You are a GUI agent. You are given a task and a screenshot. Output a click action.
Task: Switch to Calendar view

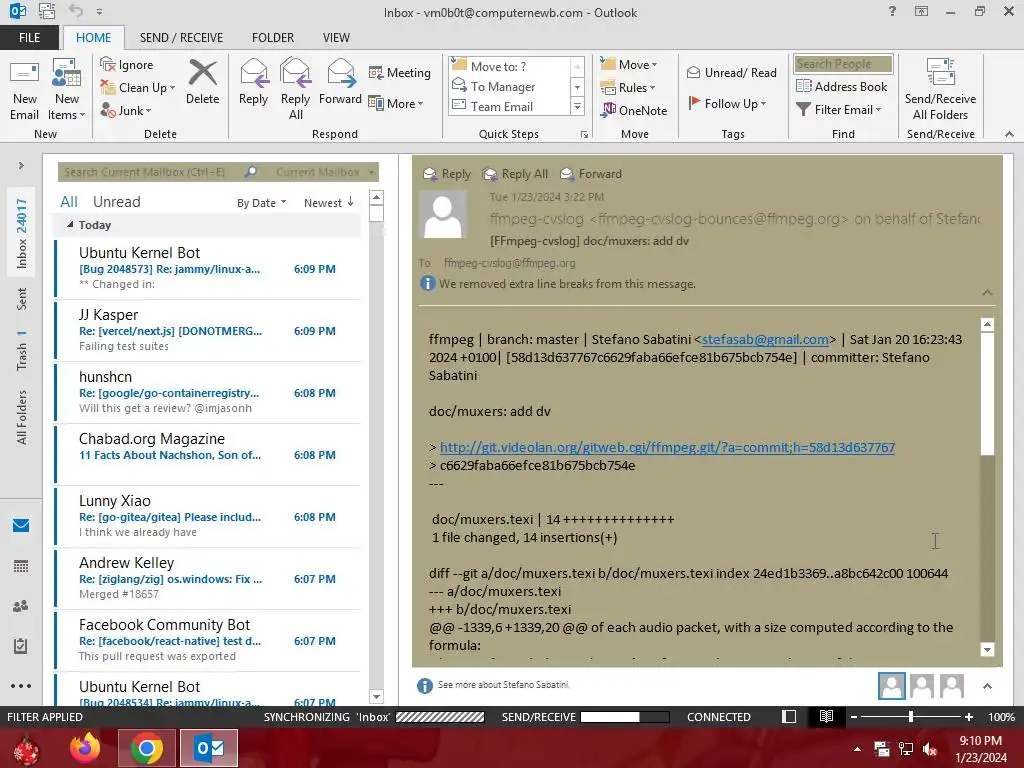21,566
